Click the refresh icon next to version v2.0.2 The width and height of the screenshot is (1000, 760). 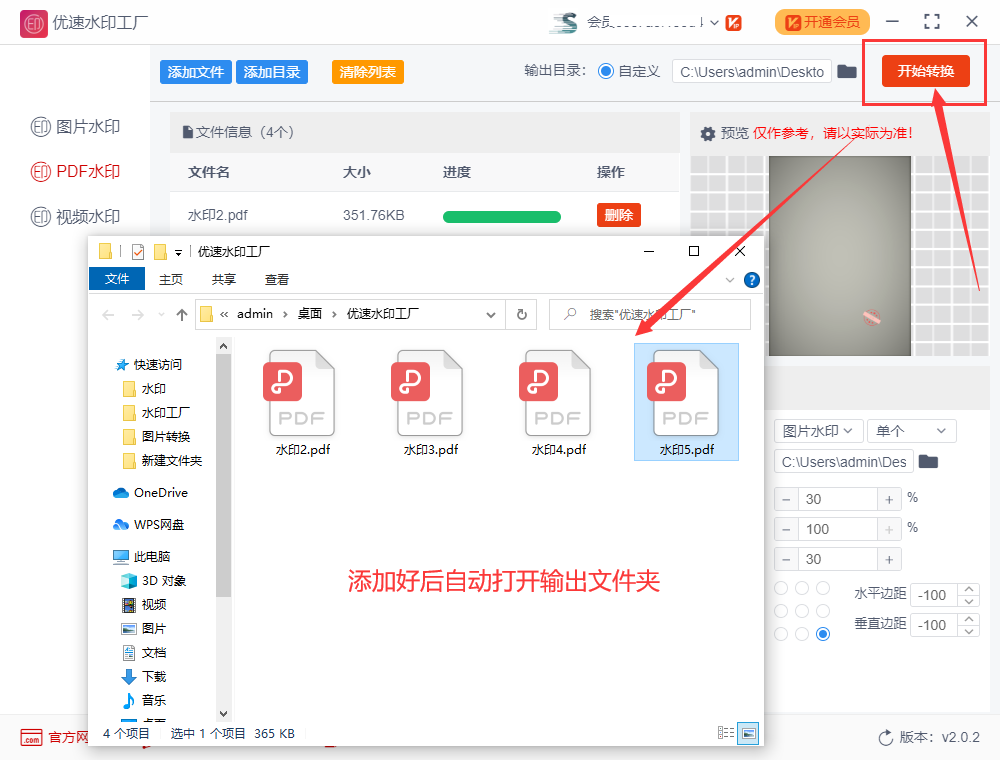click(x=884, y=737)
